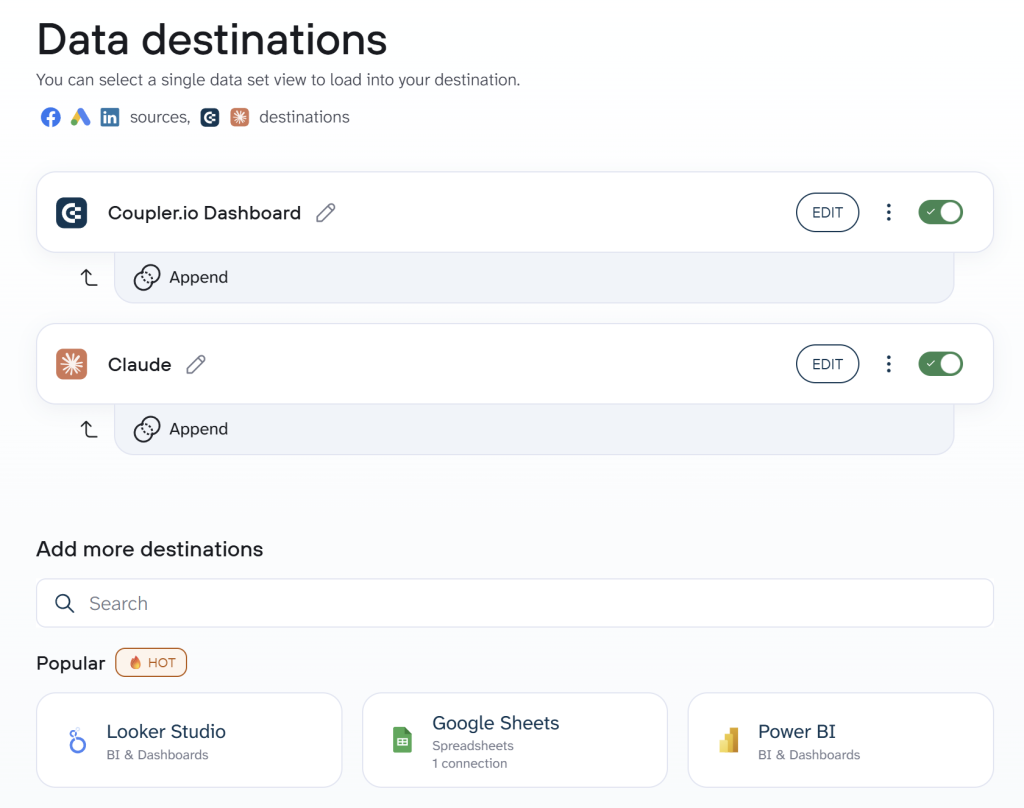The image size is (1024, 808).
Task: Click the Facebook source icon
Action: pos(51,118)
